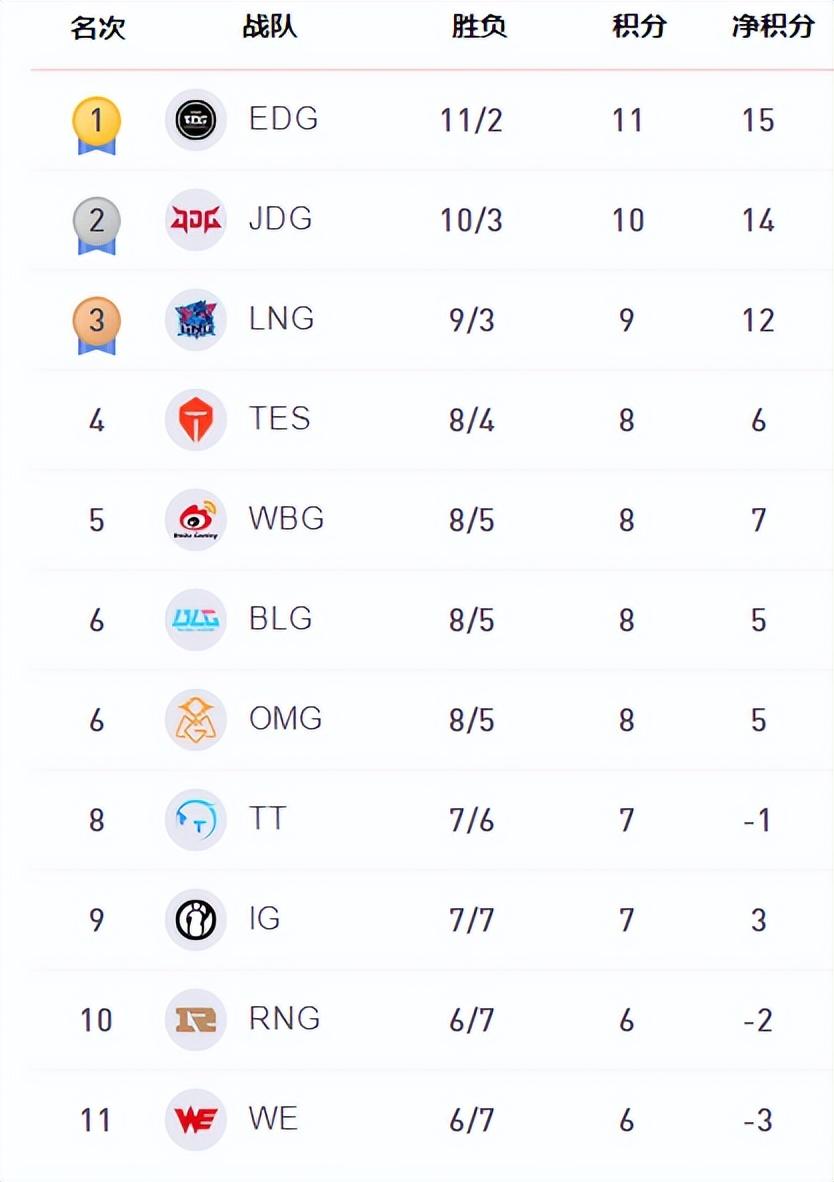Click the OMG team logo
834x1182 pixels.
(195, 720)
